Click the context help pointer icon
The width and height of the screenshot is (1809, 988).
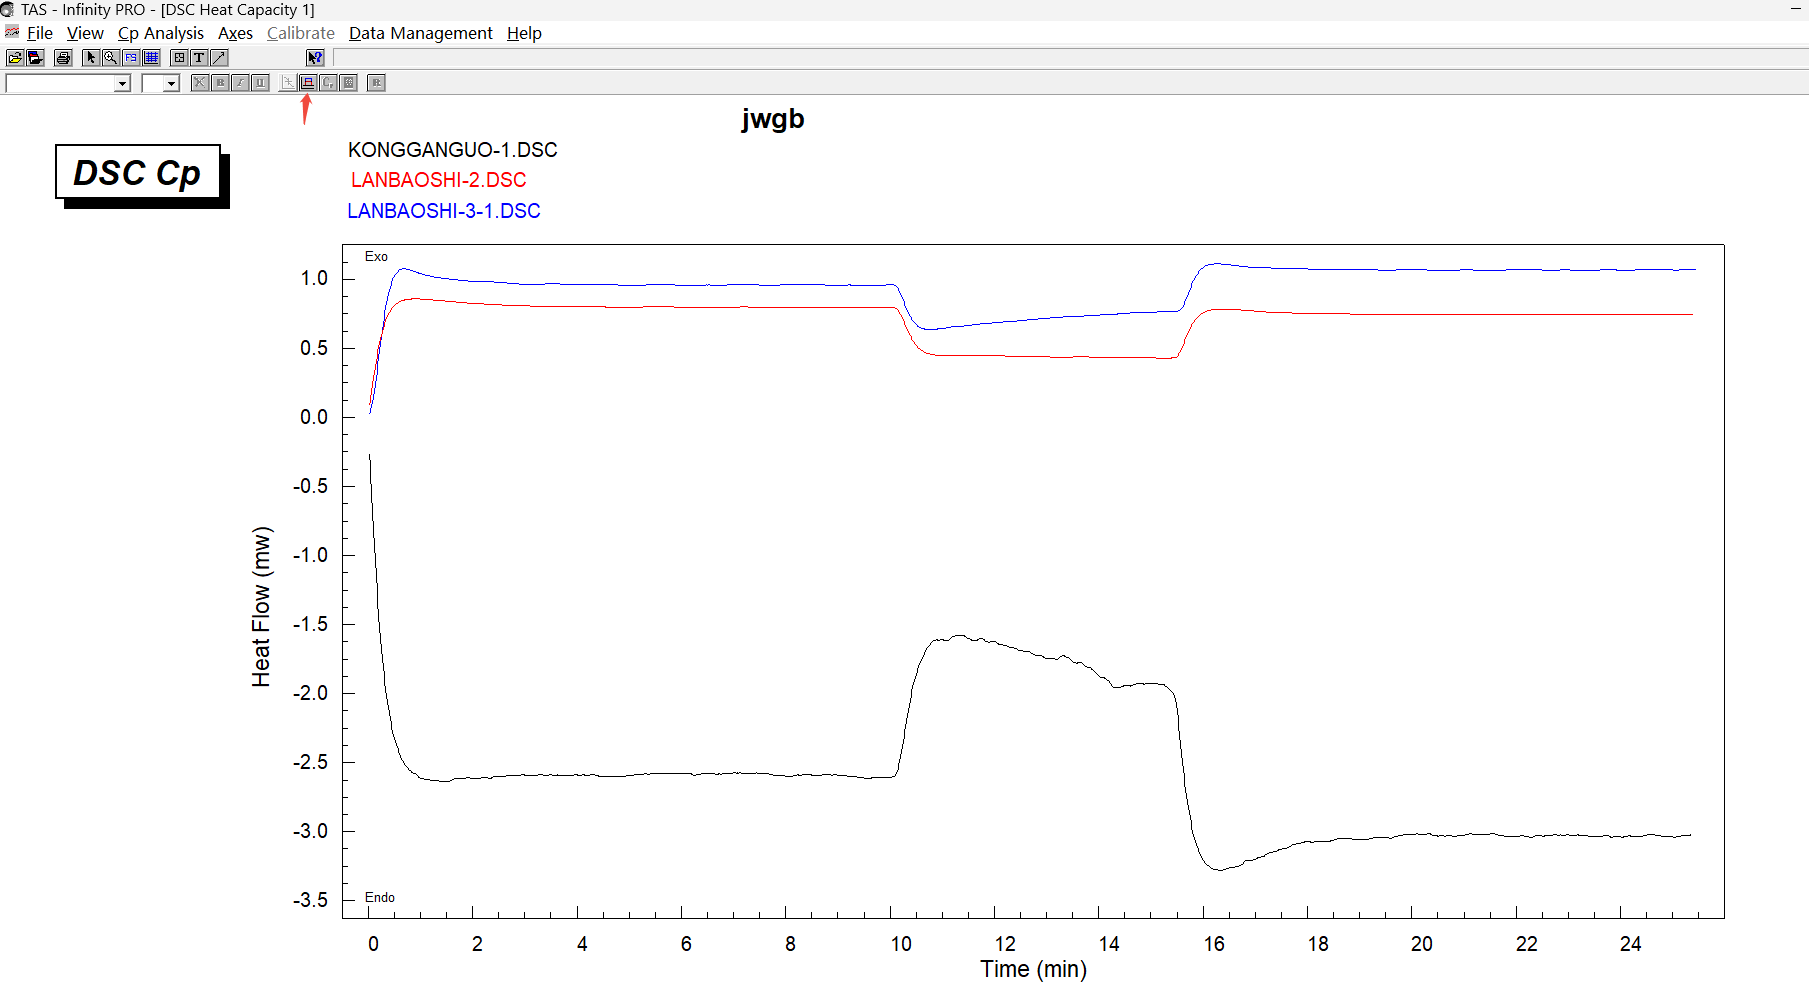(315, 58)
